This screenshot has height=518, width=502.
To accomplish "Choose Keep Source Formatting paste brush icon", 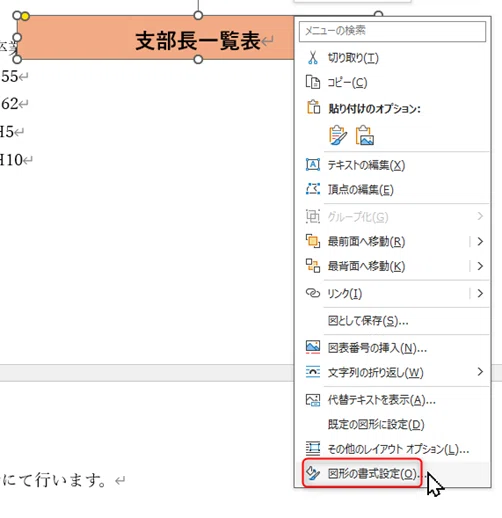I will point(338,135).
